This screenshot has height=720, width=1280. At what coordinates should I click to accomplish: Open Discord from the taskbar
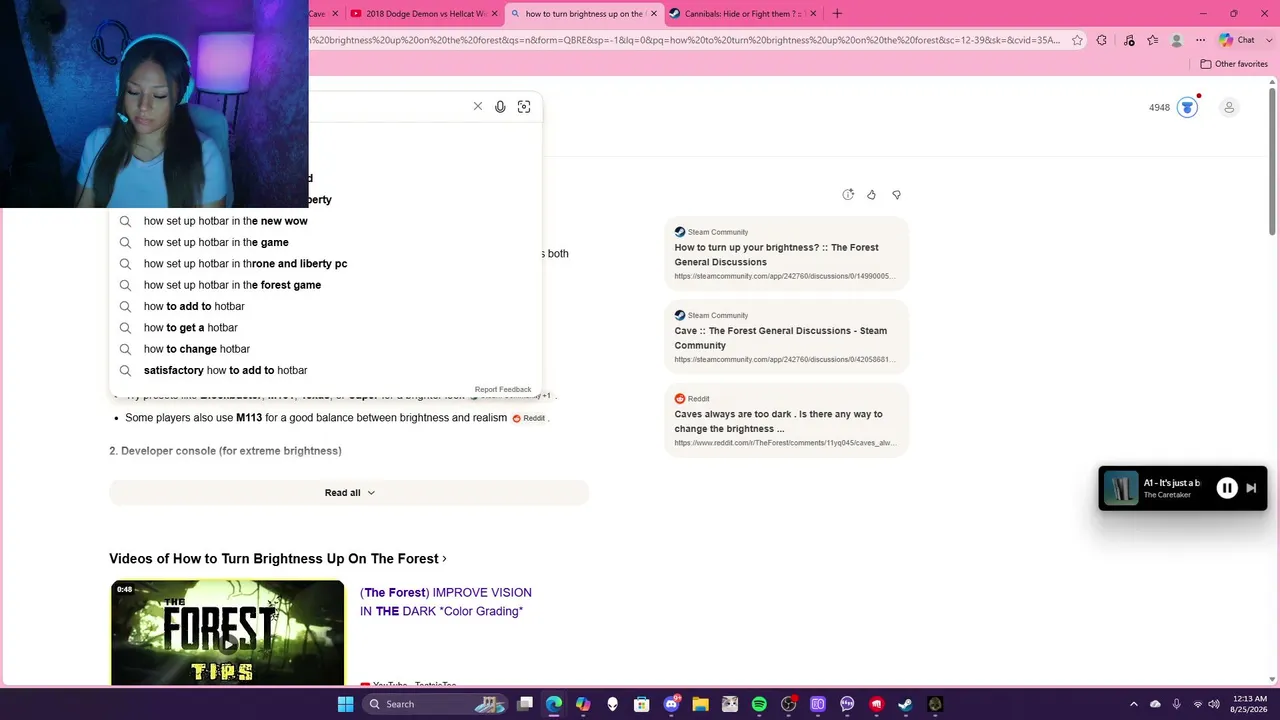(671, 704)
